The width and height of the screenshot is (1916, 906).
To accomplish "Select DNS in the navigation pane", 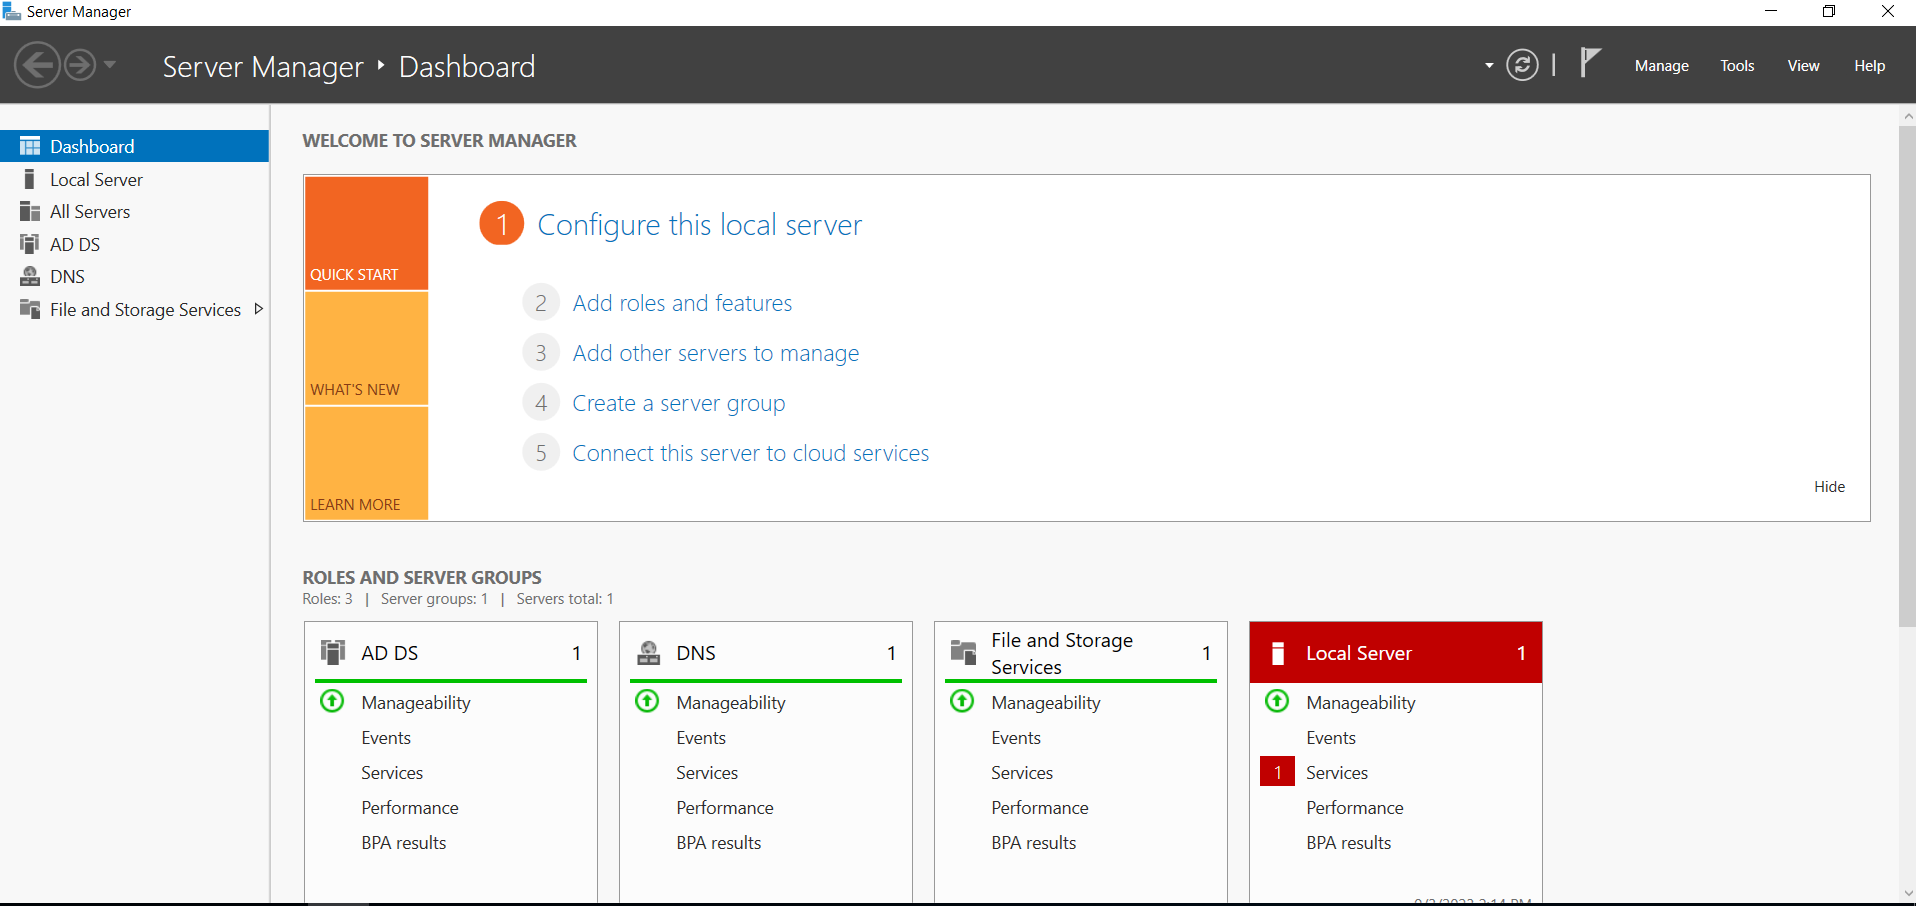I will [x=135, y=276].
